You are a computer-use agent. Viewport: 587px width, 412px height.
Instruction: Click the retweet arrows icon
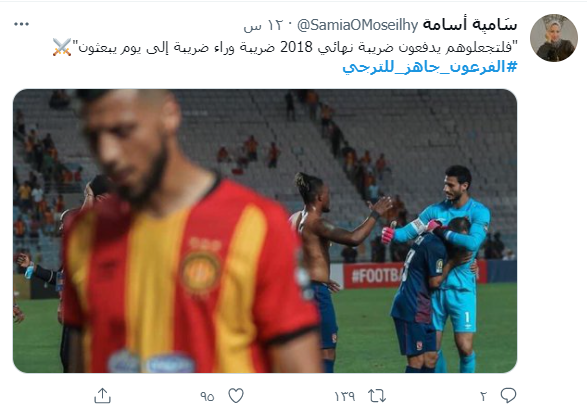[377, 396]
